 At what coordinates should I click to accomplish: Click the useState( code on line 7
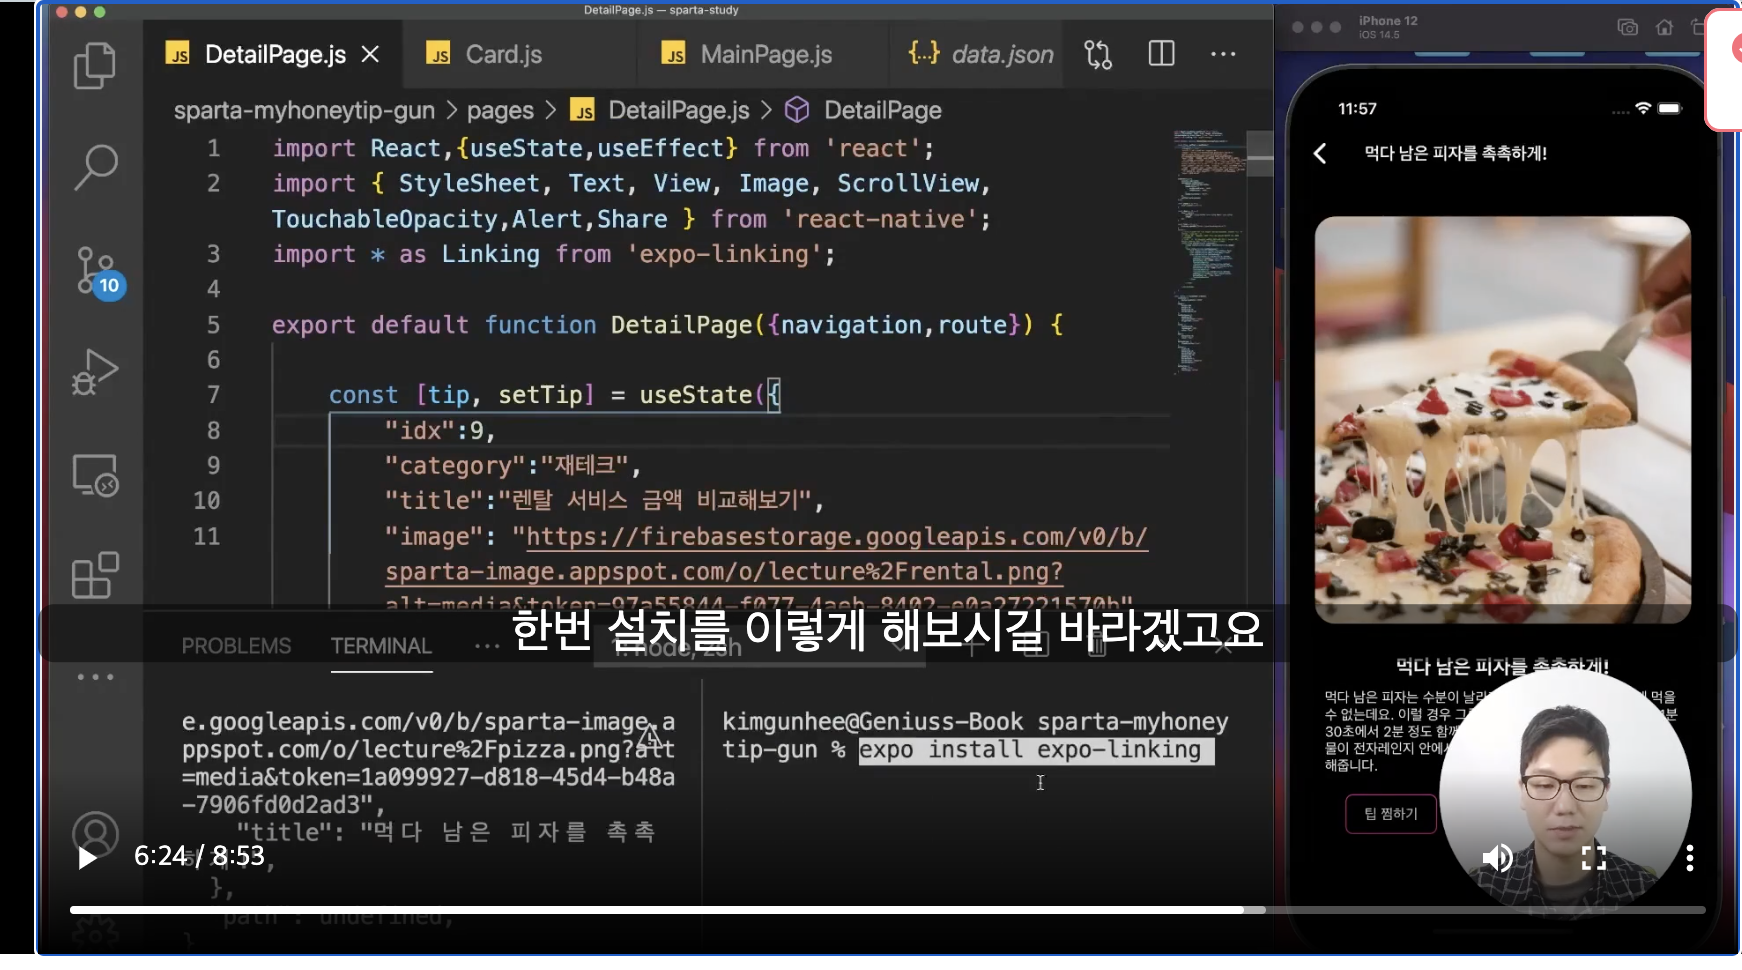702,395
